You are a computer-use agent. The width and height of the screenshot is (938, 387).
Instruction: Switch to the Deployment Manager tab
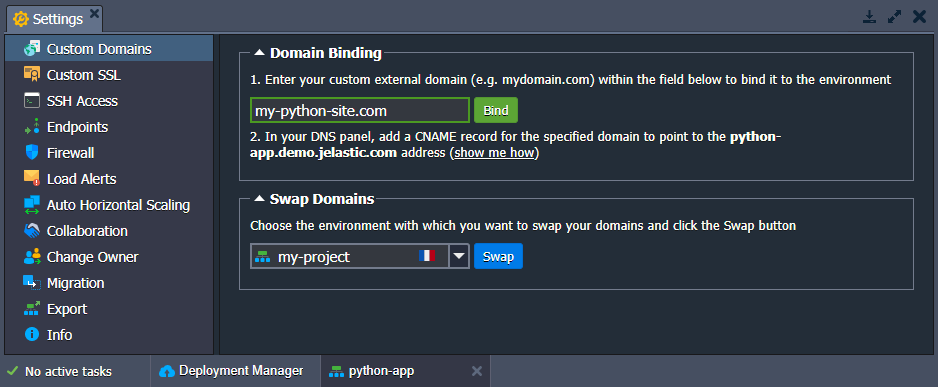(232, 371)
